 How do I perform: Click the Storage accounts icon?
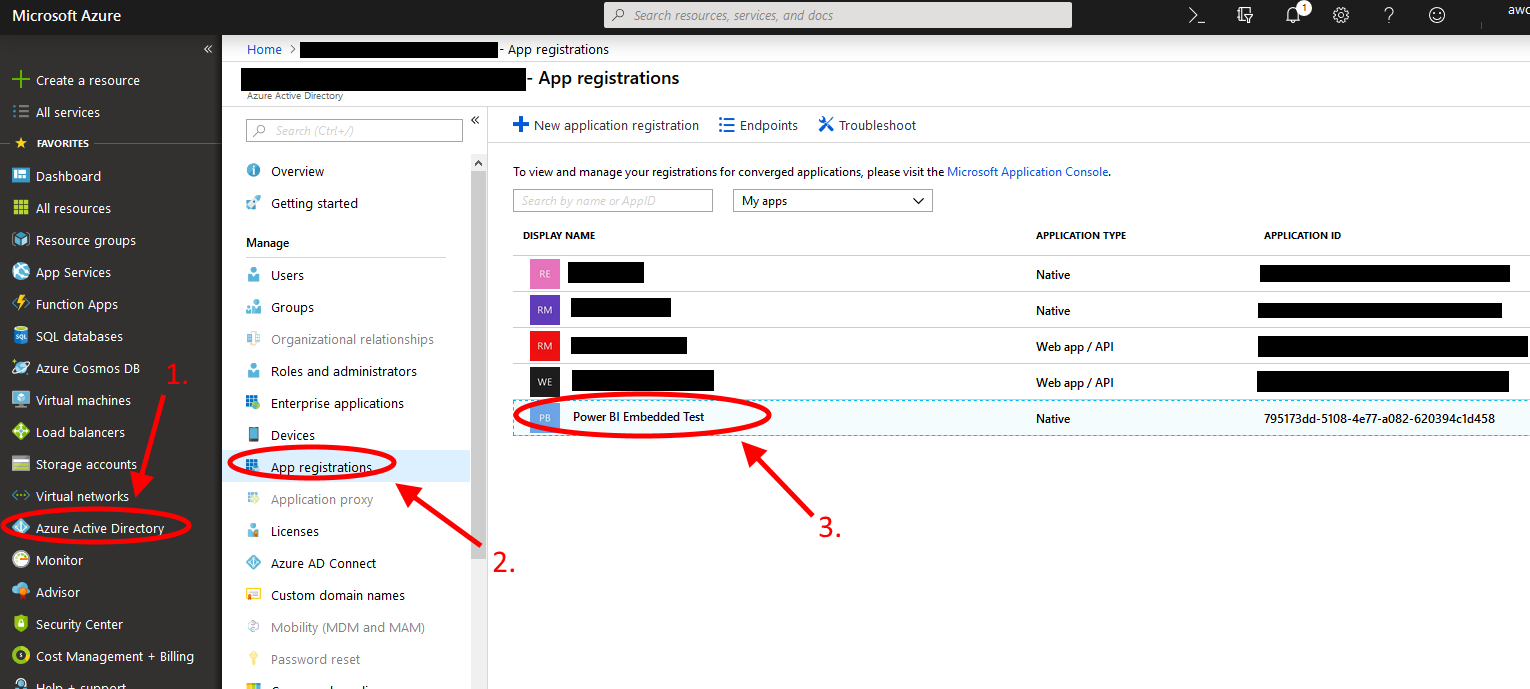point(20,464)
